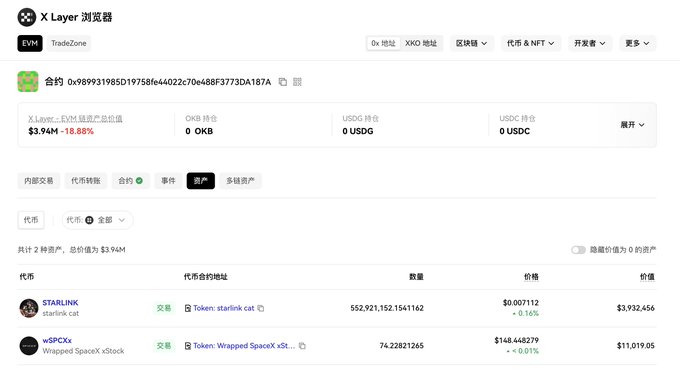Click the wSPCXx token logo
Screen dimensions: 680x377
coord(29,346)
